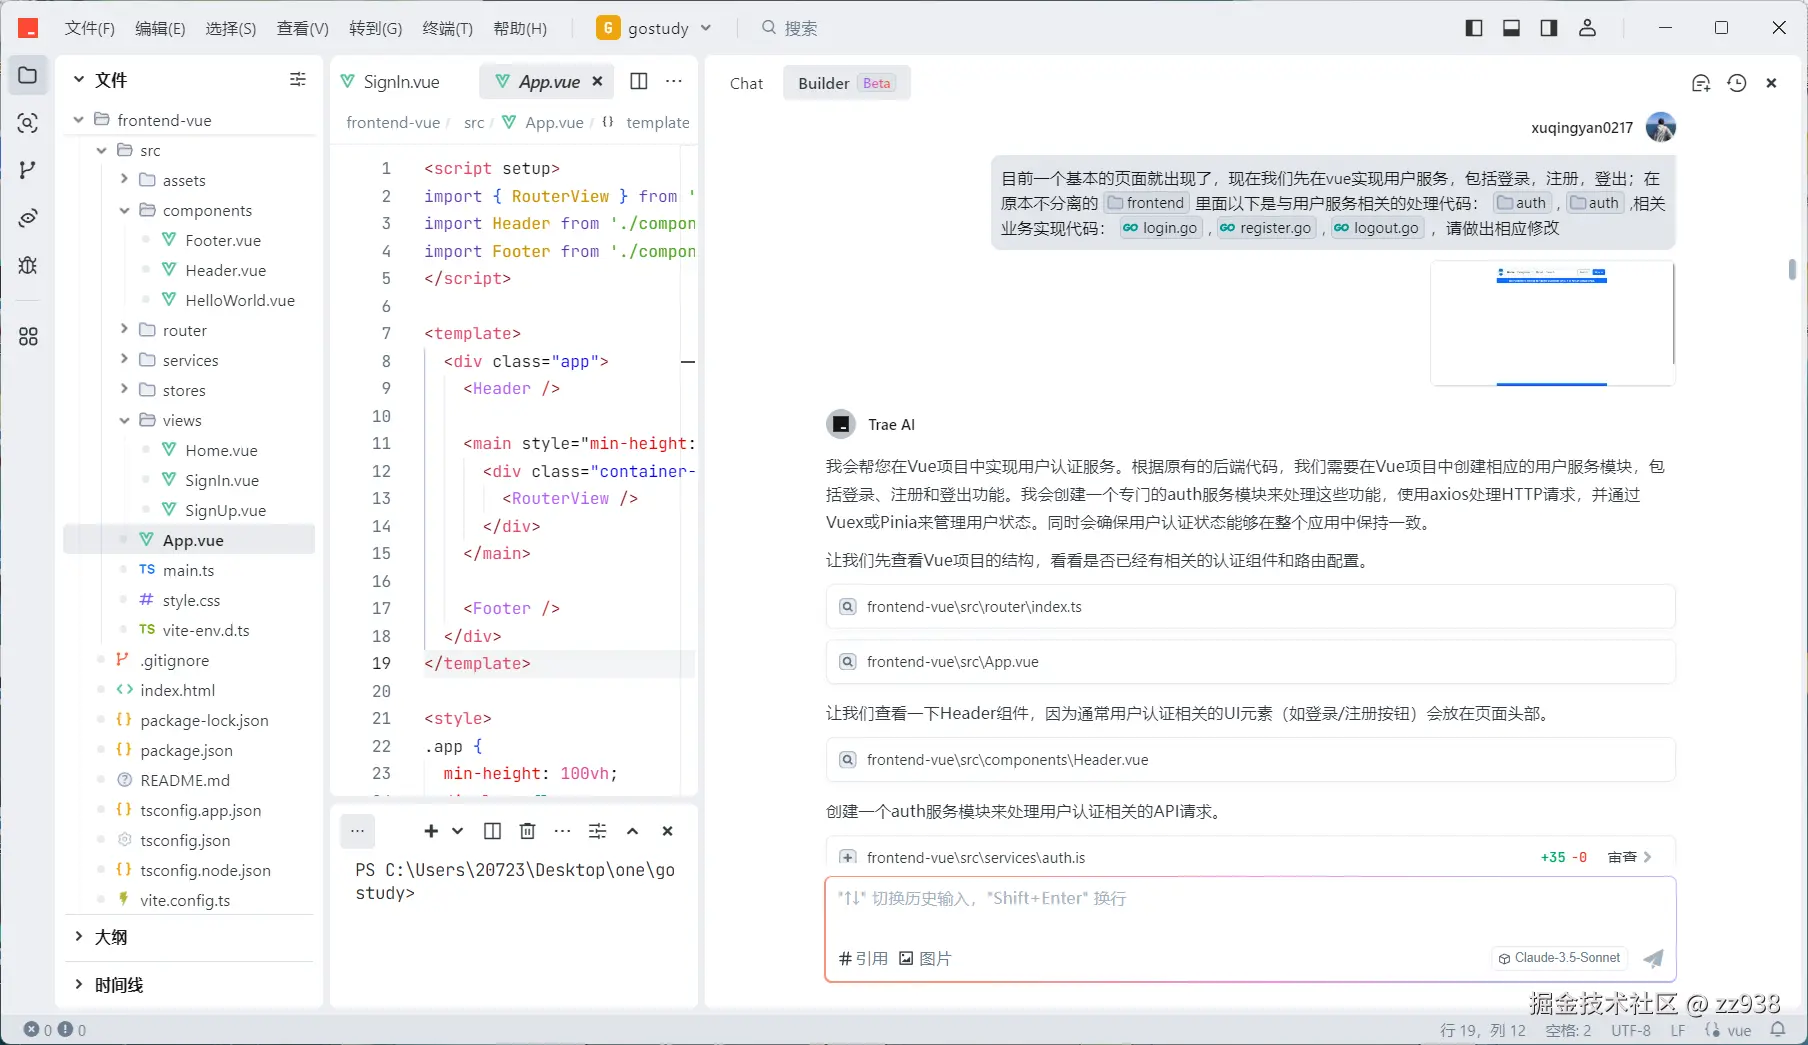
Task: Expand the 时间线 timeline section
Action: coord(79,985)
